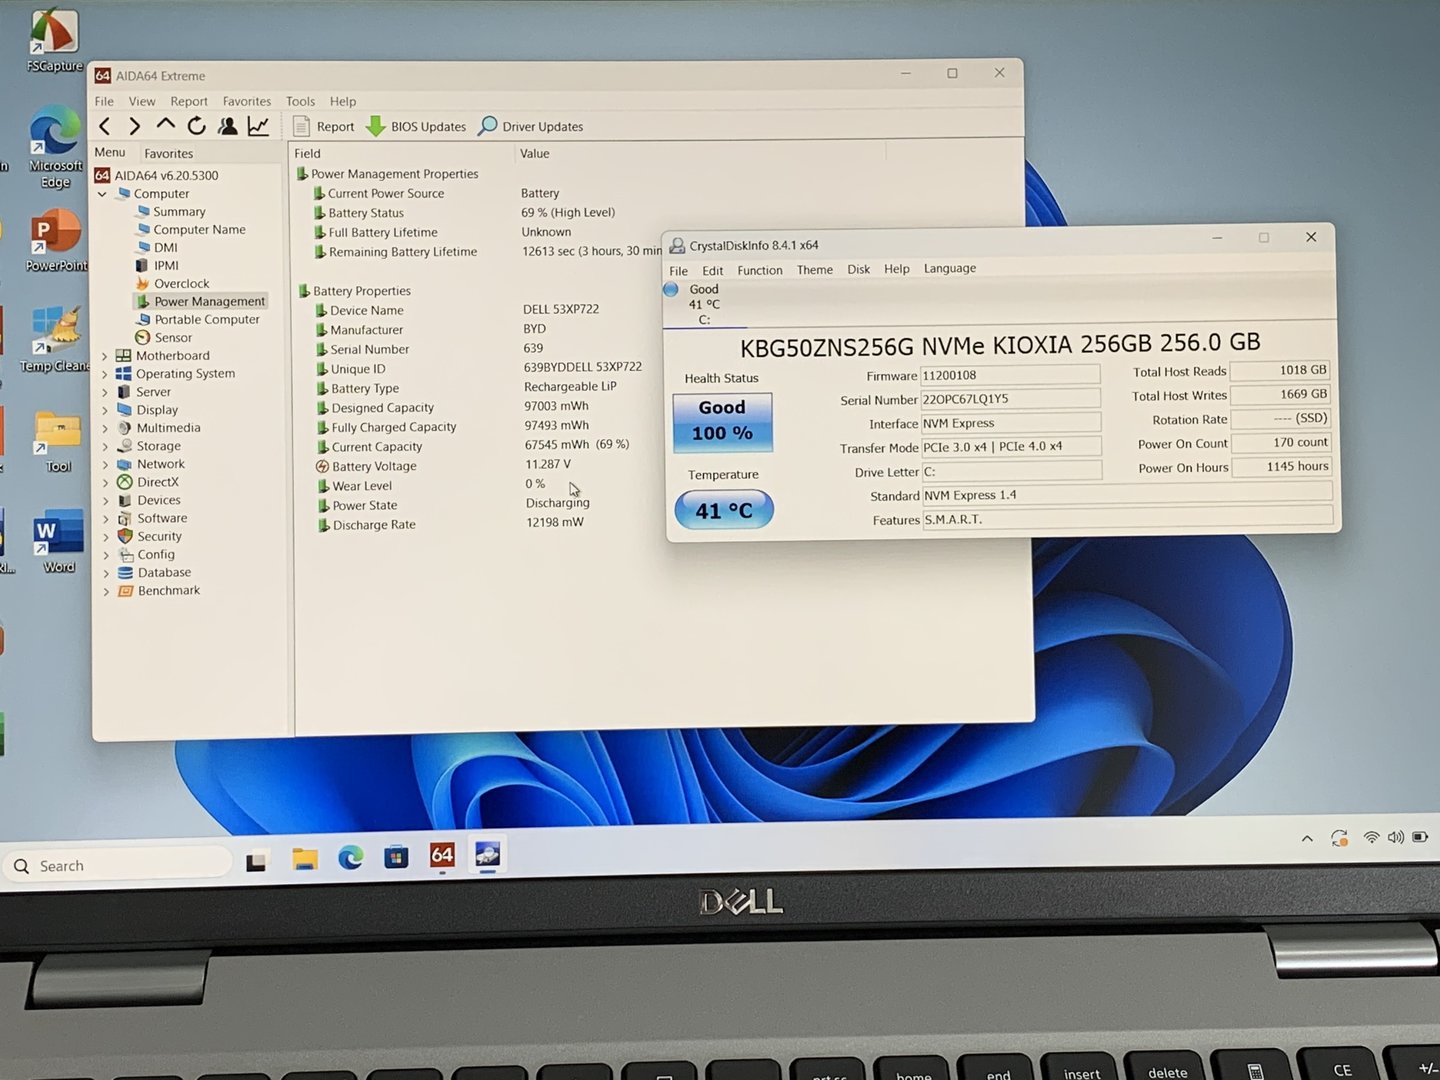Viewport: 1440px width, 1080px height.
Task: Click the refresh icon in AIDA64 toolbar
Action: coord(197,126)
